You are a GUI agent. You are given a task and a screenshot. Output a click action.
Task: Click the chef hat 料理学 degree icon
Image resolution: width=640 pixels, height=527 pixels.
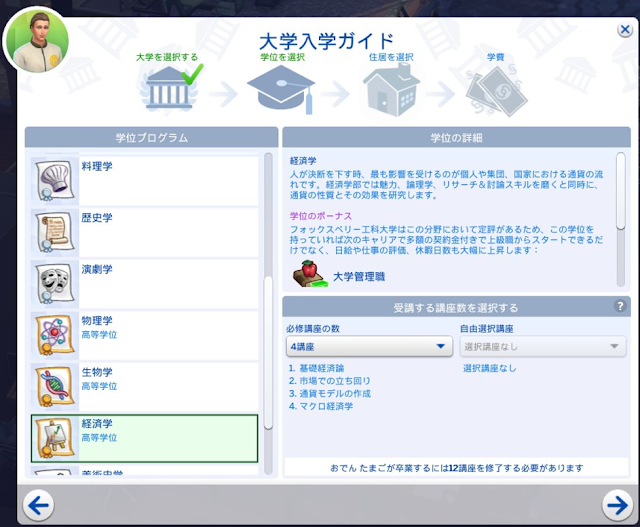(x=54, y=180)
